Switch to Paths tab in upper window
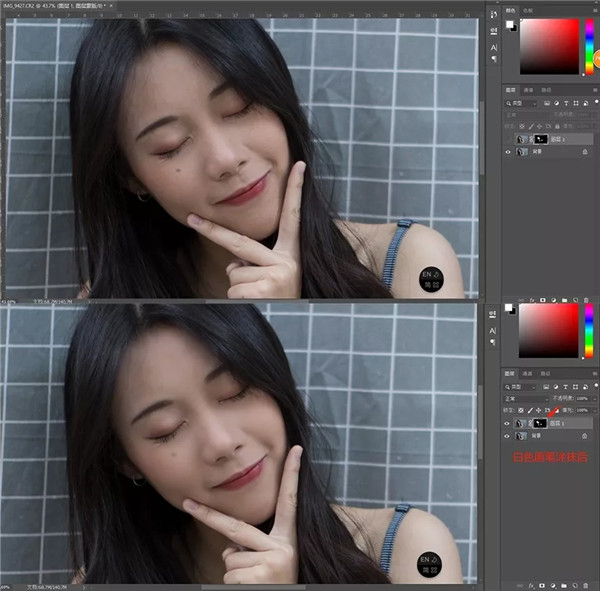600x591 pixels. click(x=546, y=90)
